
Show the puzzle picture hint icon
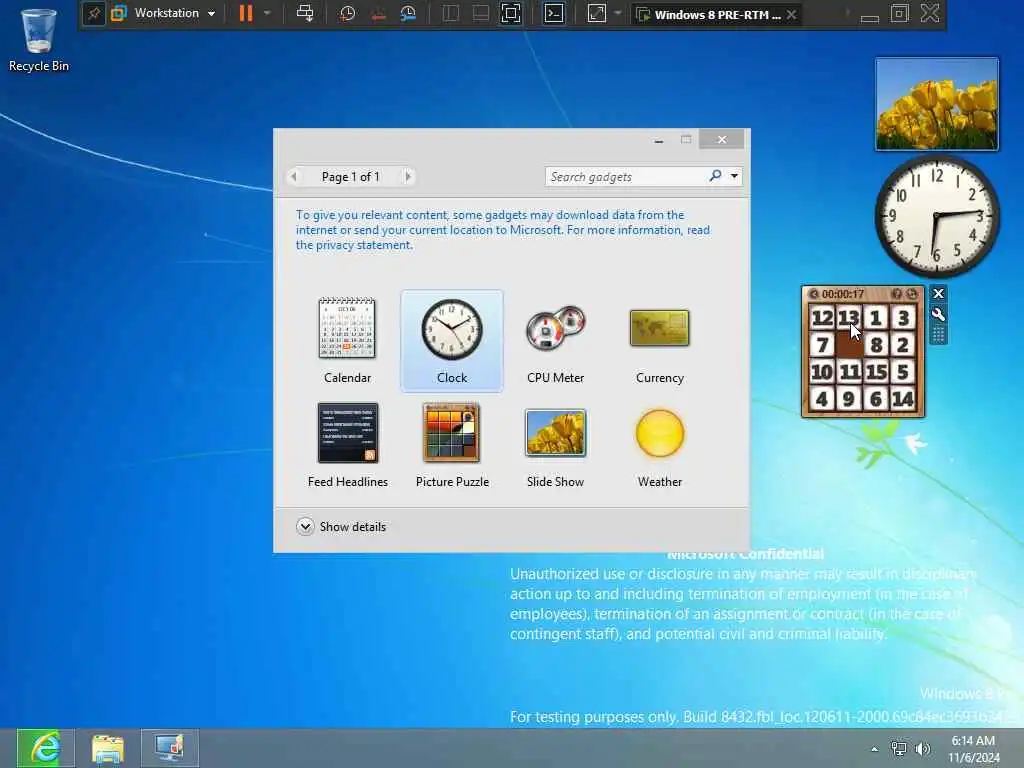point(897,295)
